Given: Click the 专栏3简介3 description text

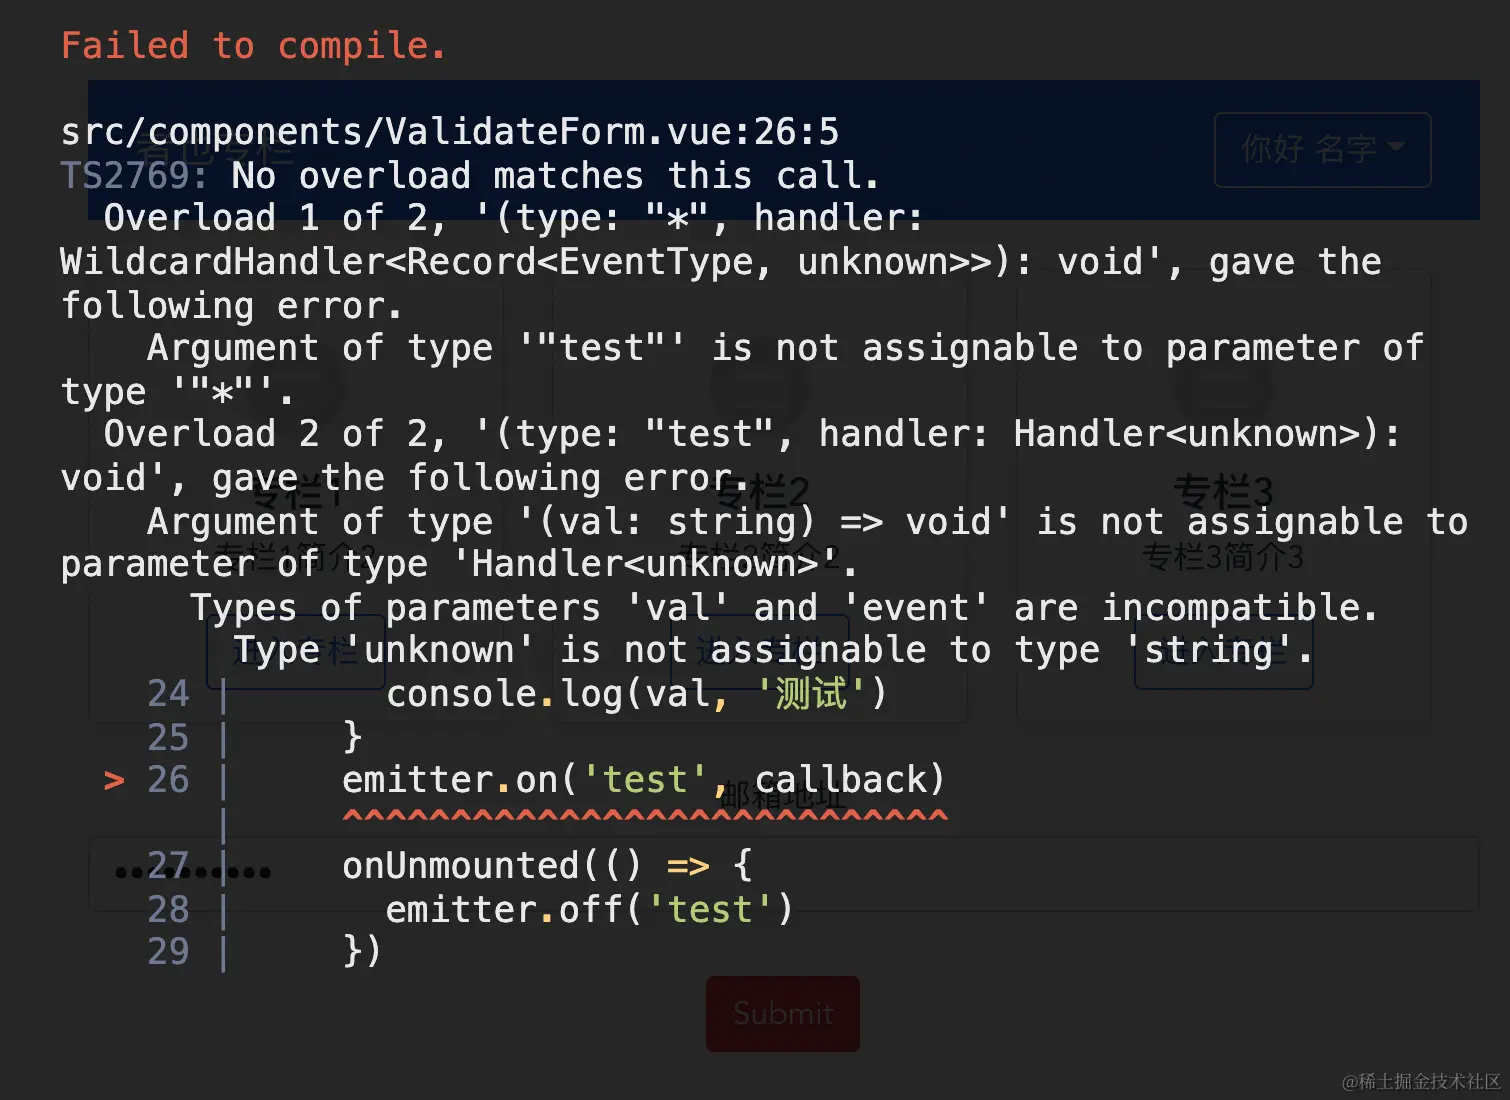Looking at the screenshot, I should click(x=1222, y=557).
